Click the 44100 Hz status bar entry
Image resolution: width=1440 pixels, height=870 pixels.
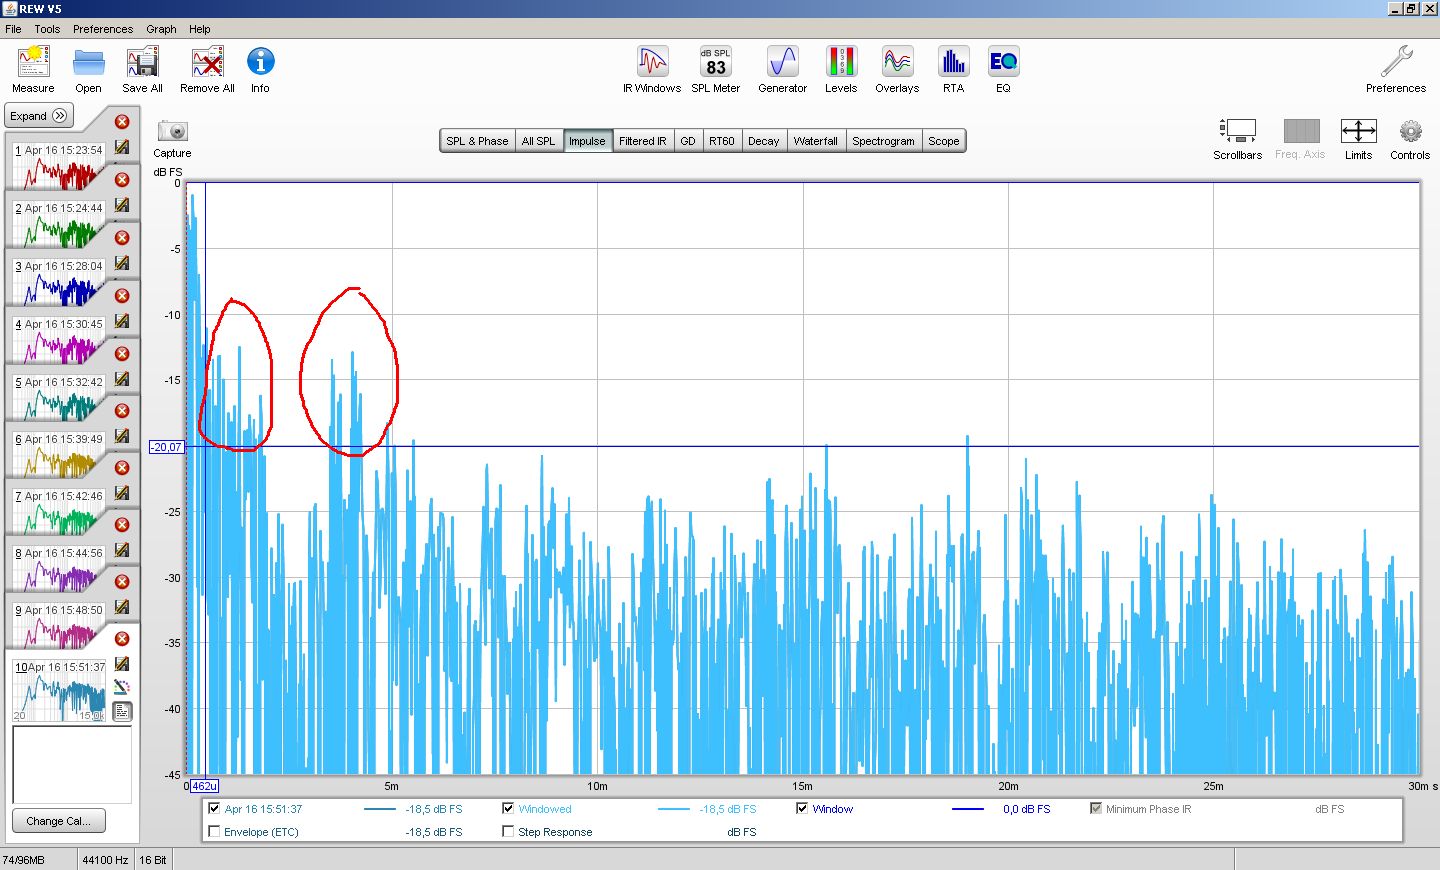point(105,860)
